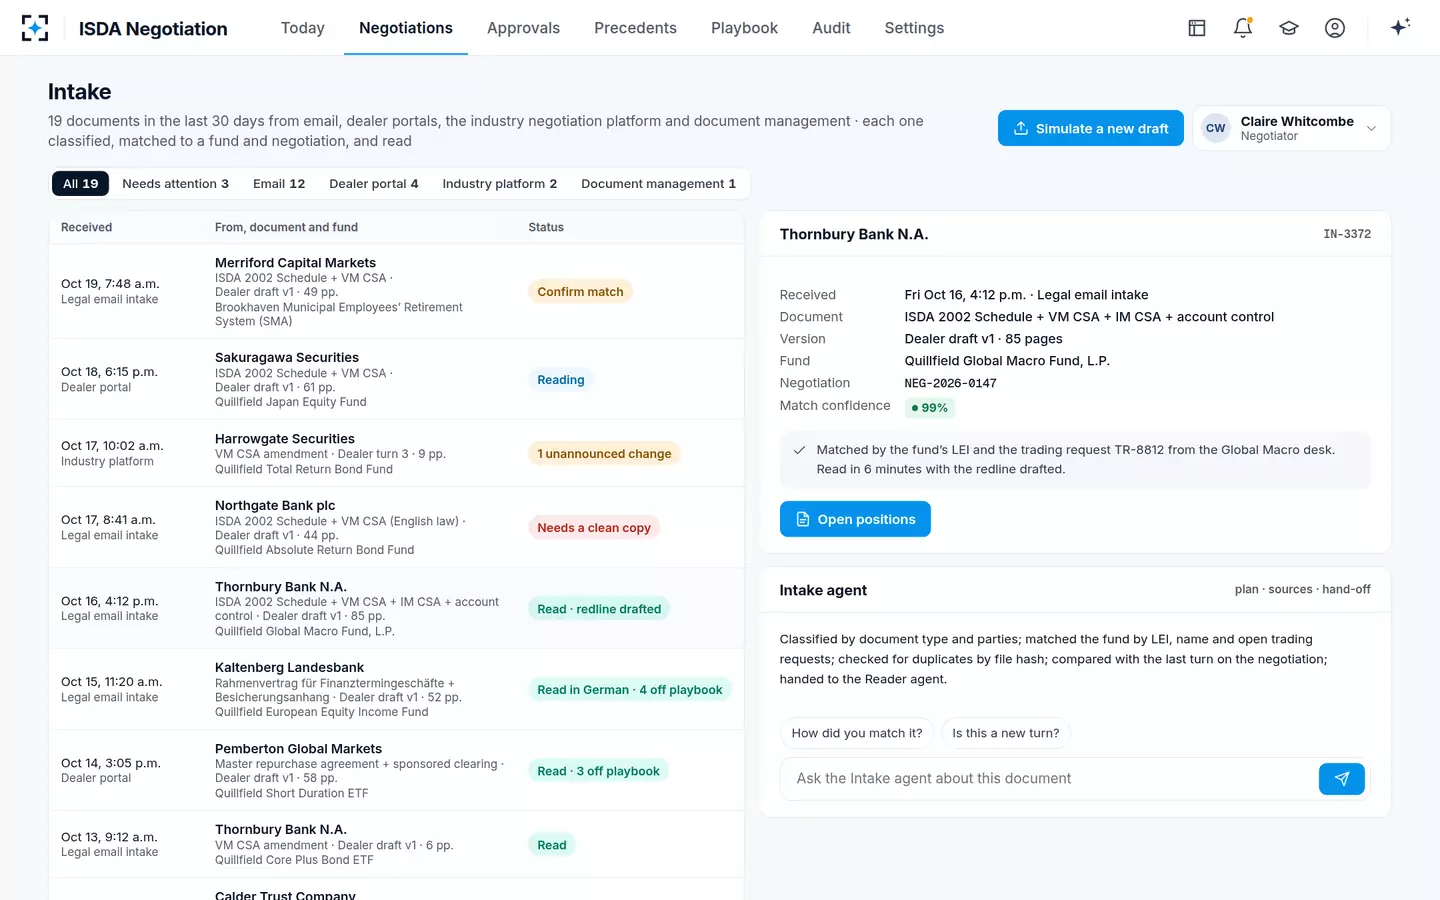Click the Needs a clean copy badge
This screenshot has height=900, width=1440.
coord(594,528)
